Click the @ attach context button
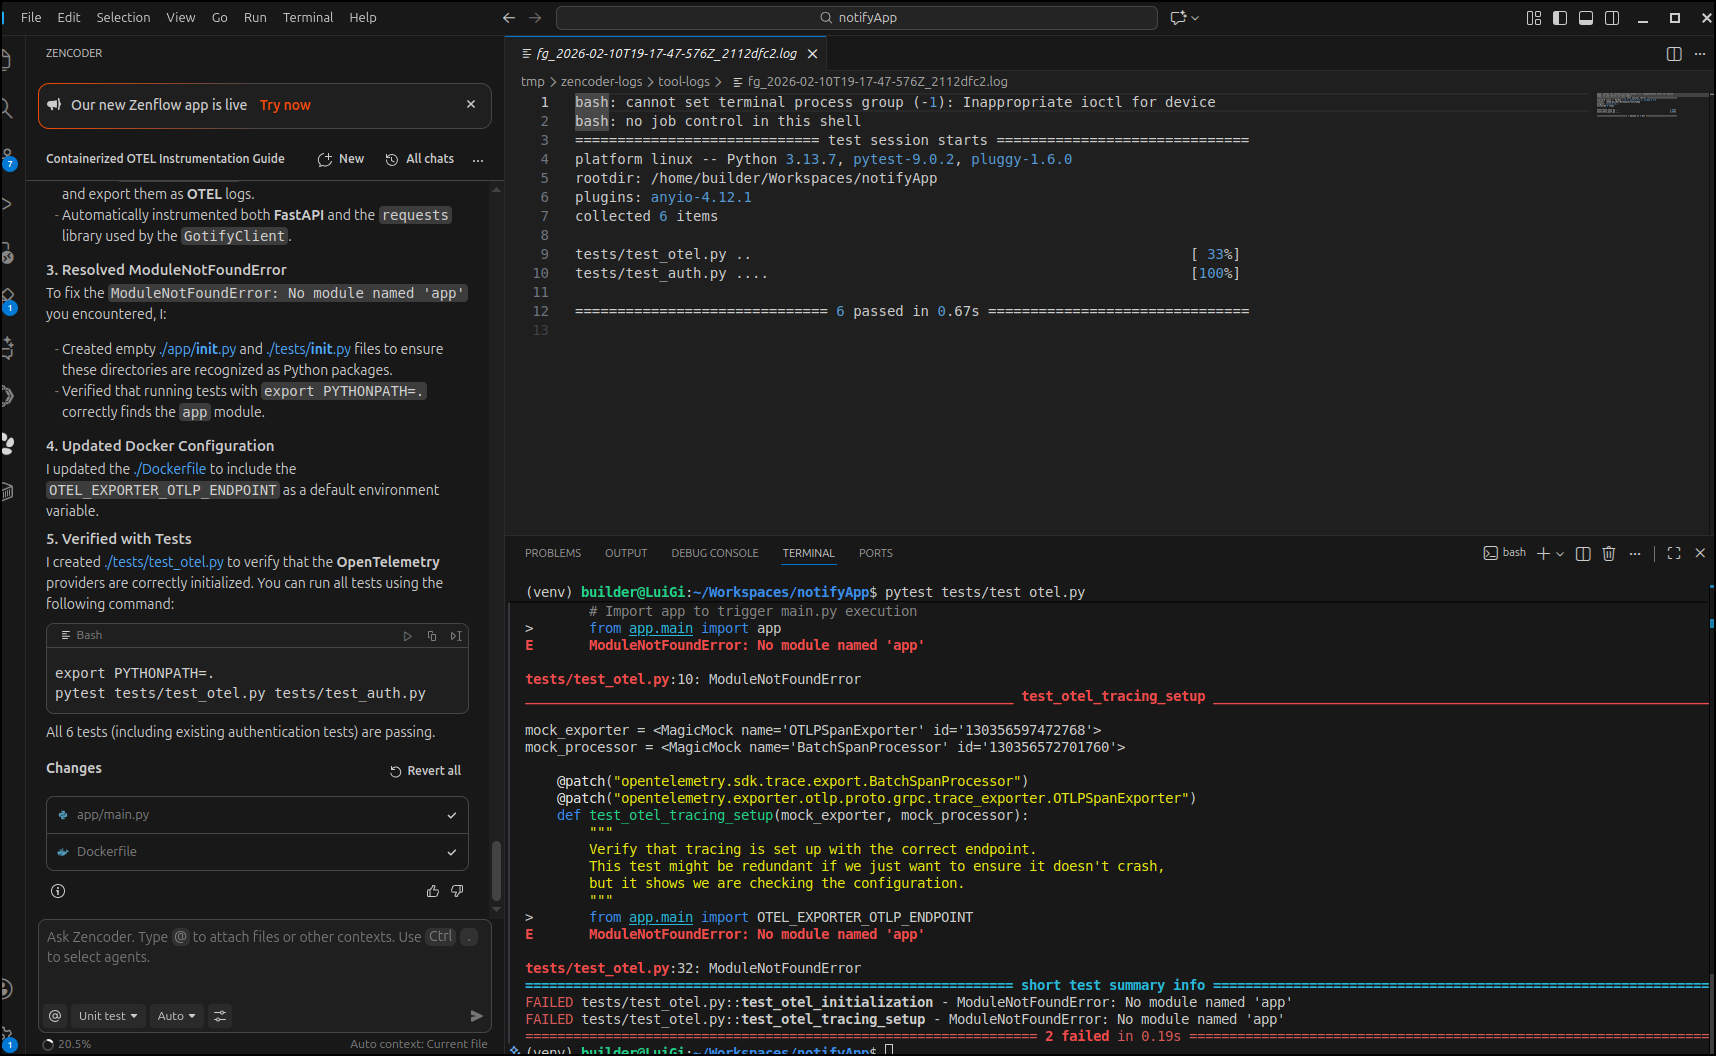1716x1056 pixels. (56, 1016)
